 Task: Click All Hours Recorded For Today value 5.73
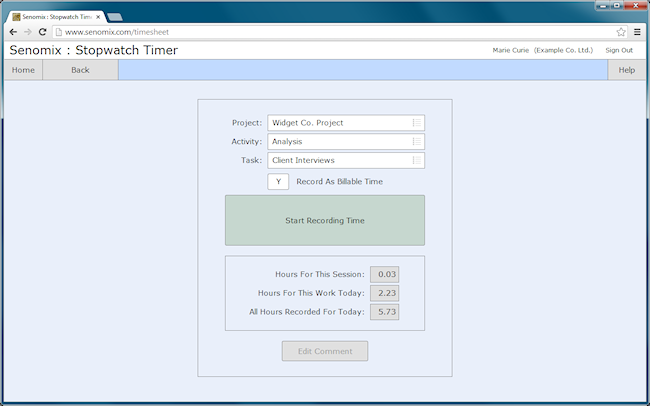[385, 311]
